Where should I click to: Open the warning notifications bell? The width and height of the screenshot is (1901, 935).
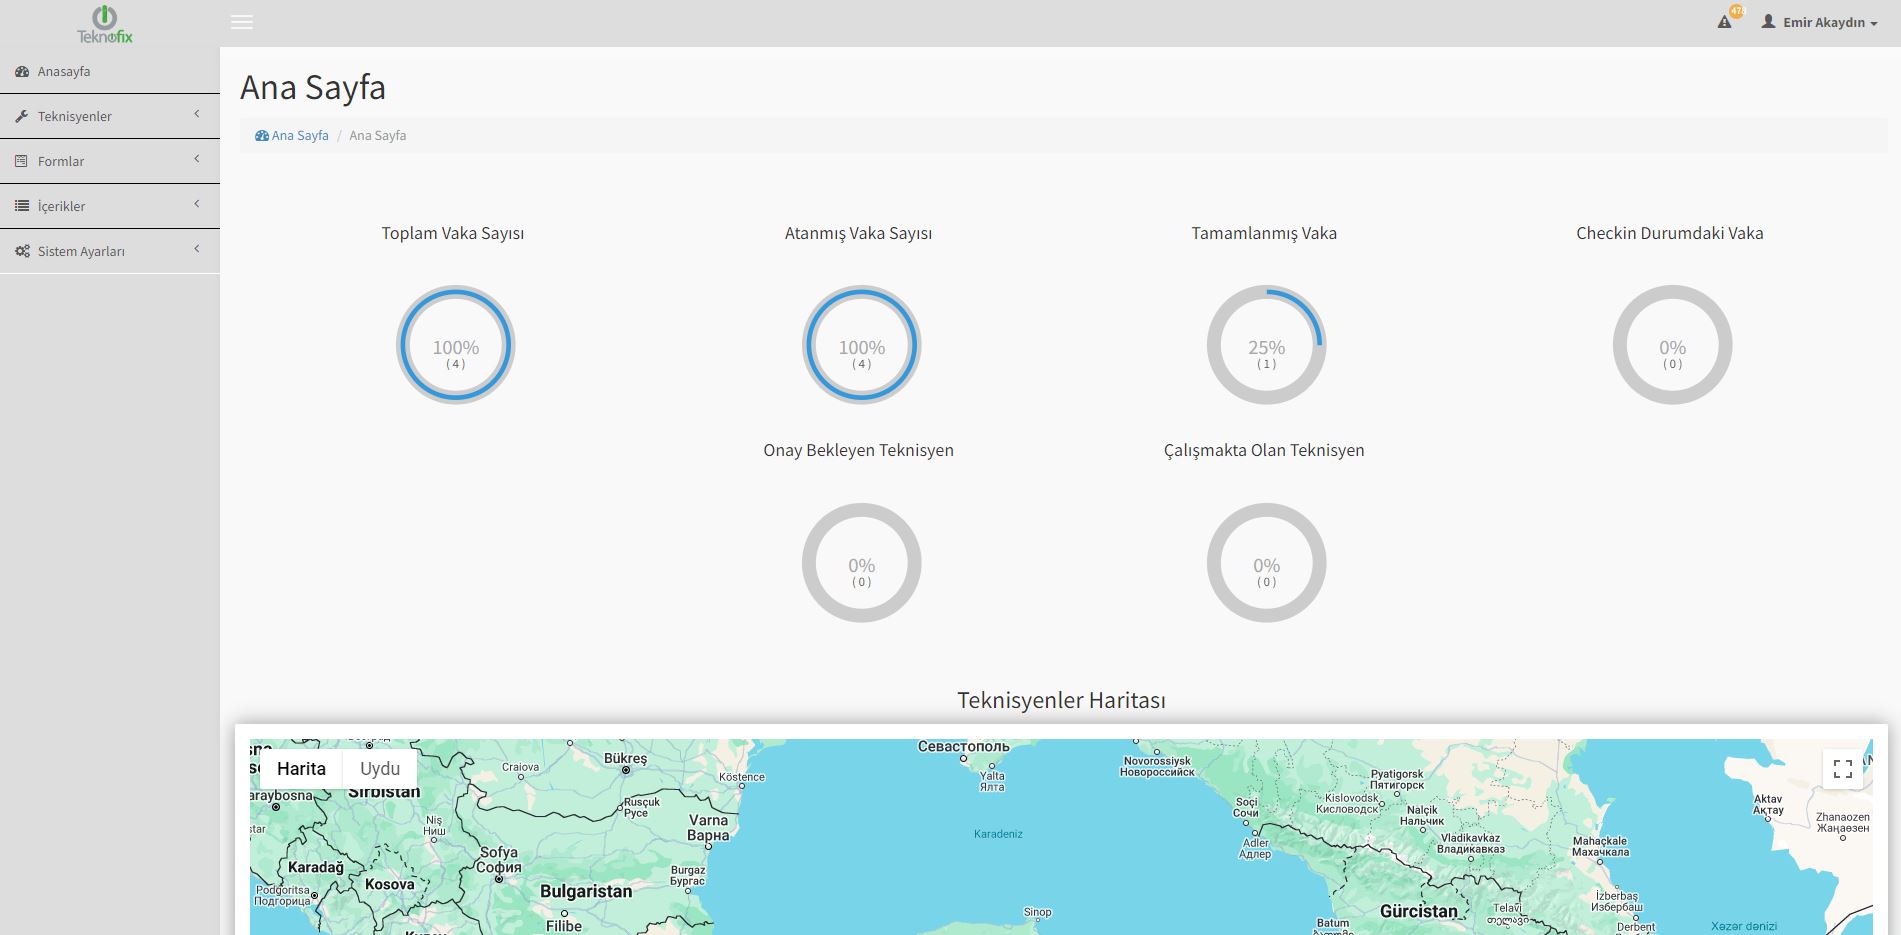coord(1725,21)
